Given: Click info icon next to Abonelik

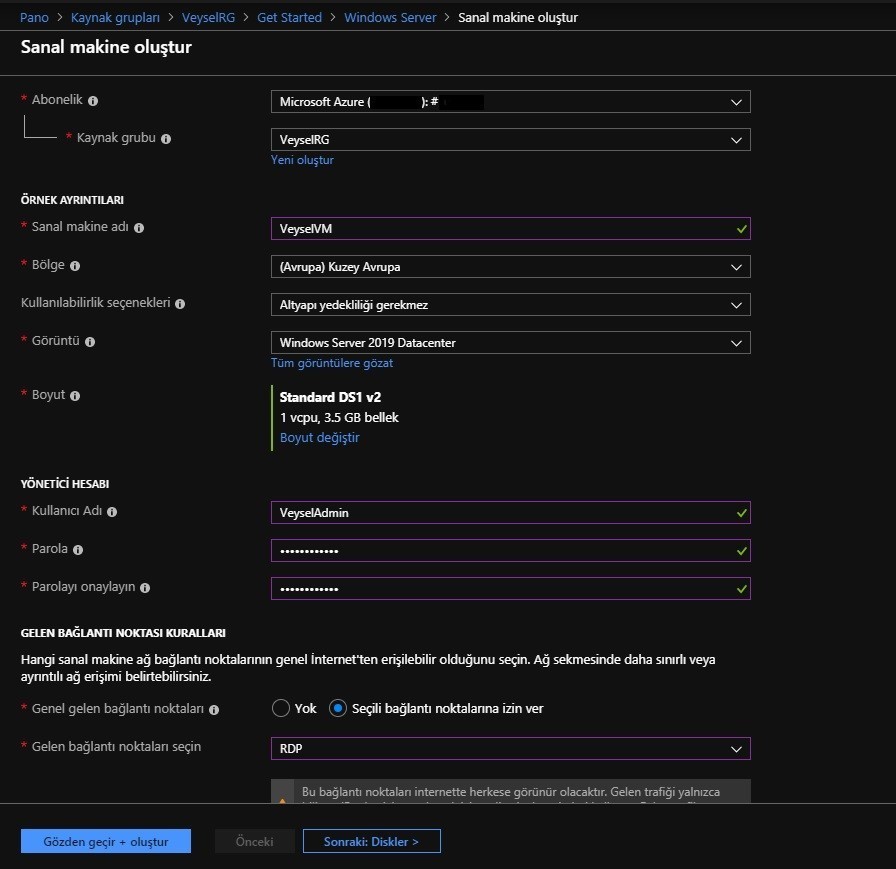Looking at the screenshot, I should [x=93, y=101].
